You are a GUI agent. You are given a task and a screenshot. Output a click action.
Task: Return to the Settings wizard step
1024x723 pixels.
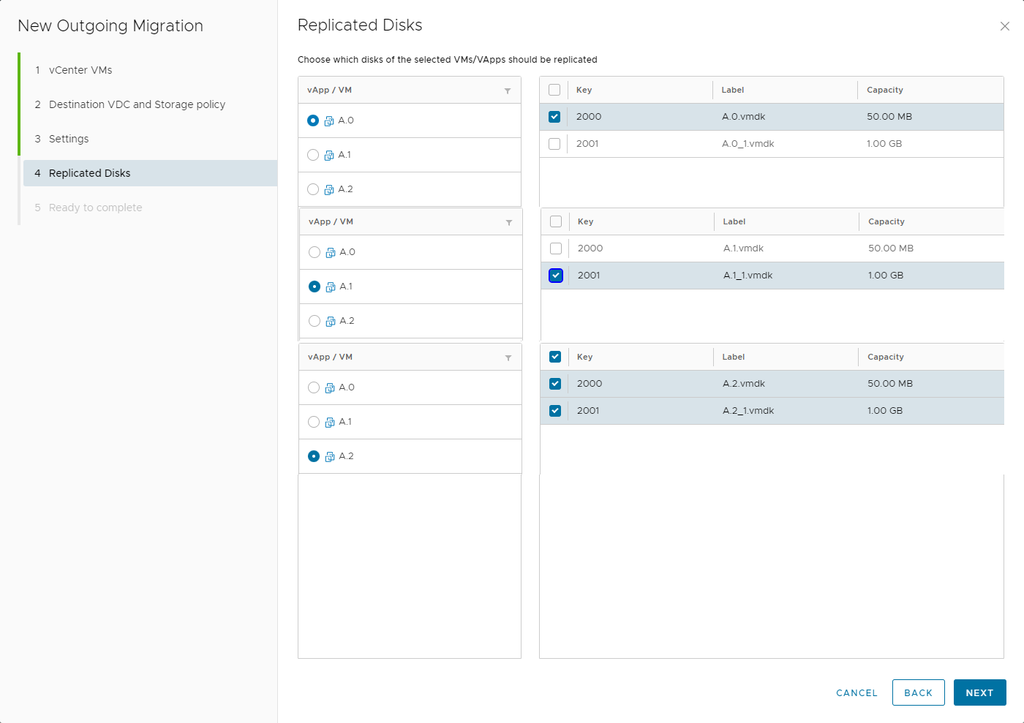(68, 139)
